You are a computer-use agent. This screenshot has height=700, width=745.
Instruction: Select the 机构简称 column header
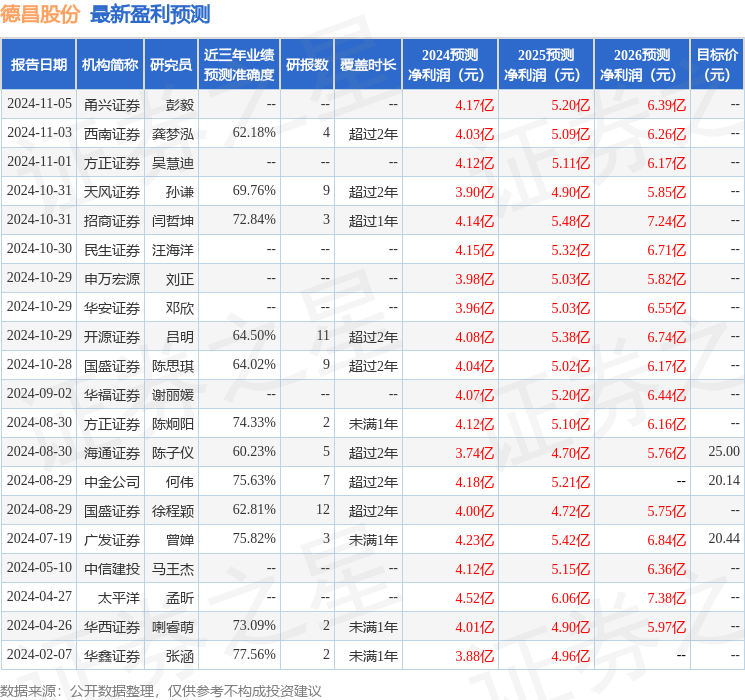[110, 65]
